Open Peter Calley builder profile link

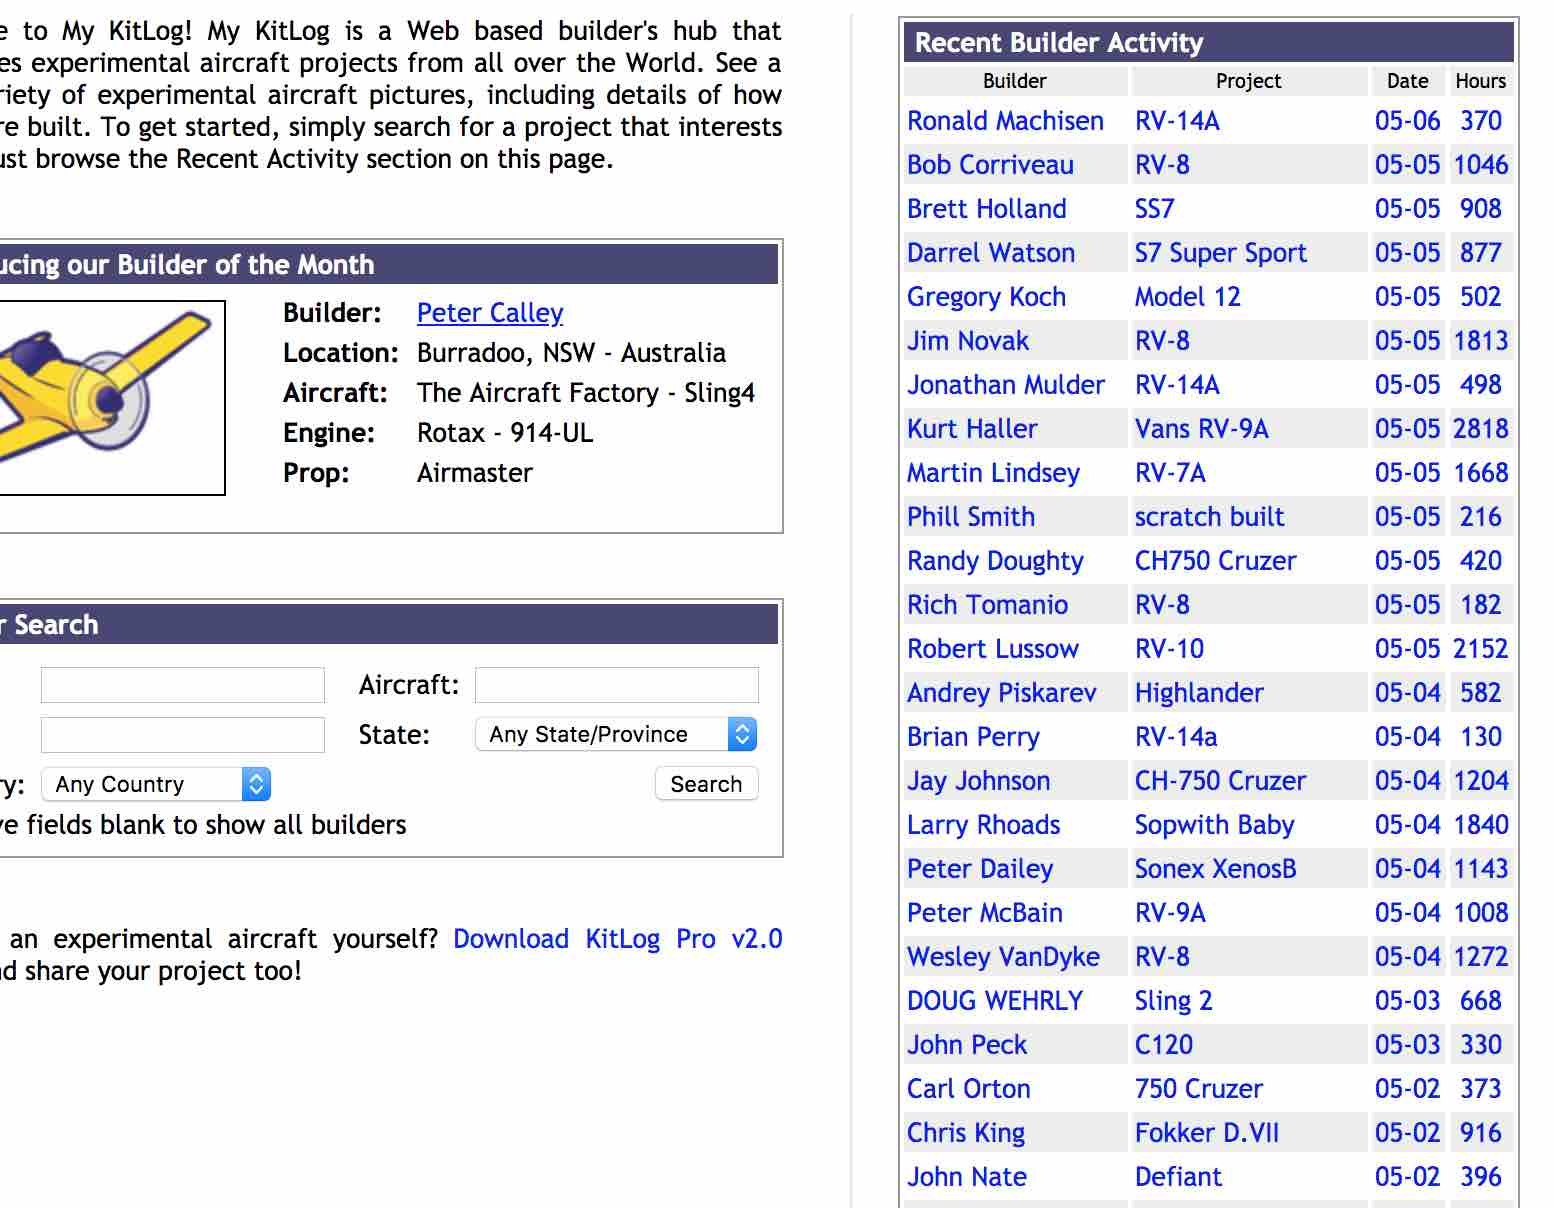pos(490,313)
